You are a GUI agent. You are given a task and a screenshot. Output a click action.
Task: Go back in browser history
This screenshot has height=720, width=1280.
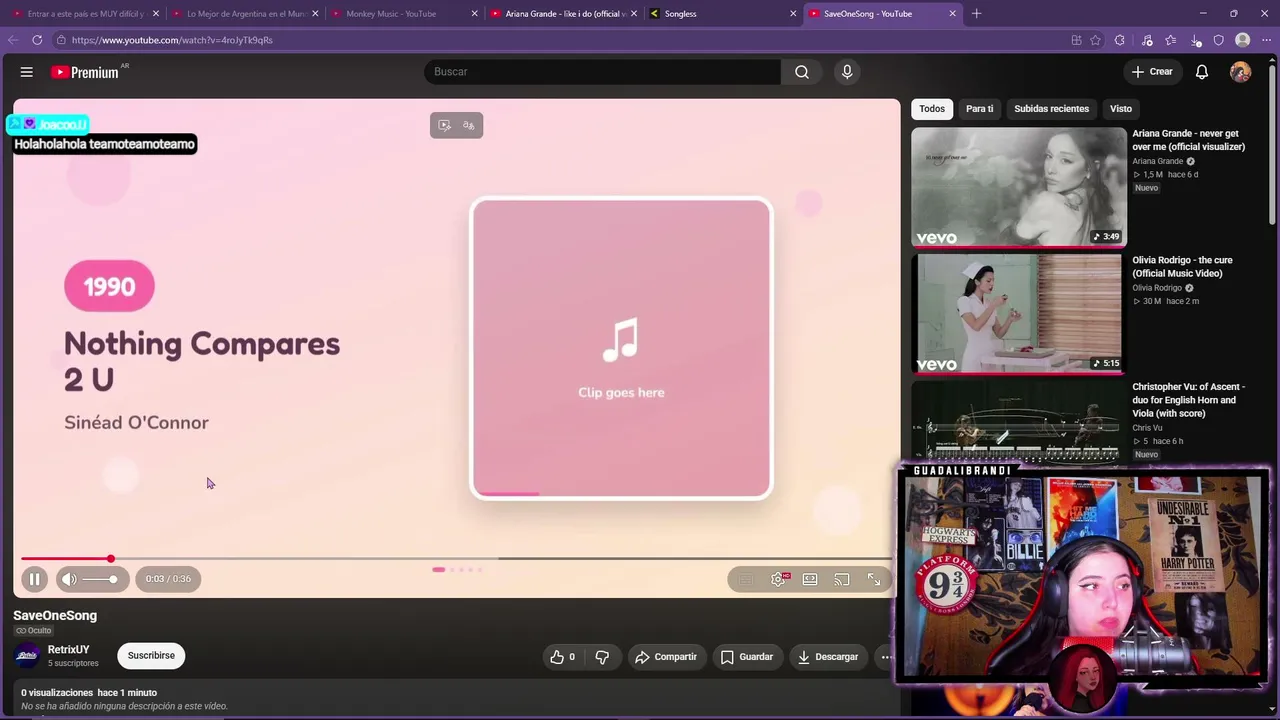pyautogui.click(x=13, y=40)
